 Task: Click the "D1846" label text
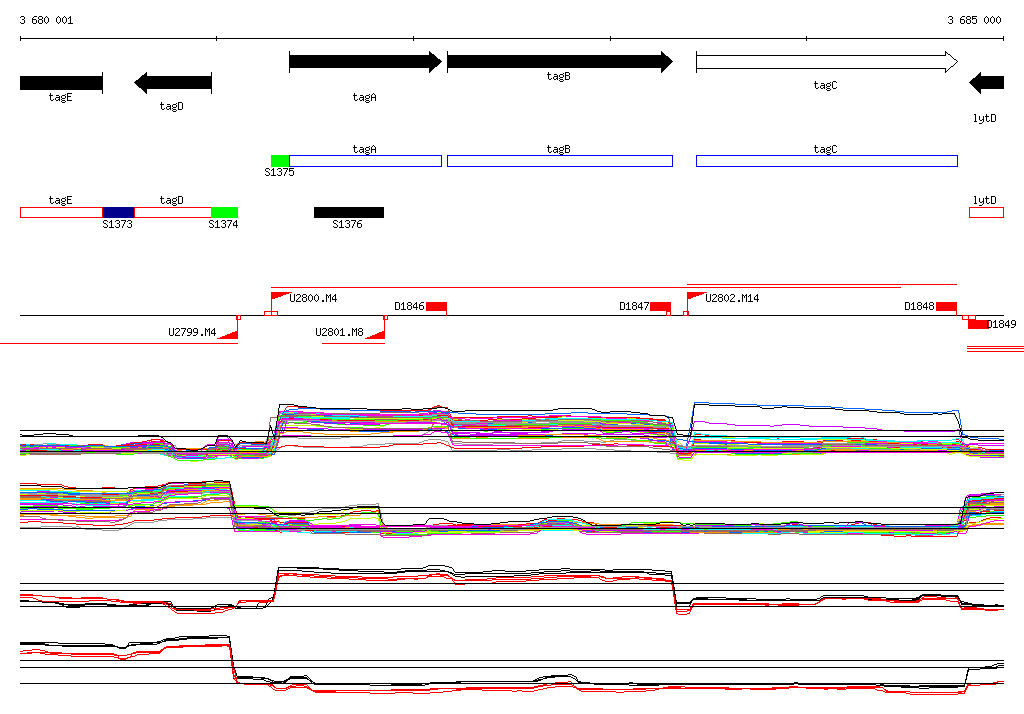coord(409,306)
